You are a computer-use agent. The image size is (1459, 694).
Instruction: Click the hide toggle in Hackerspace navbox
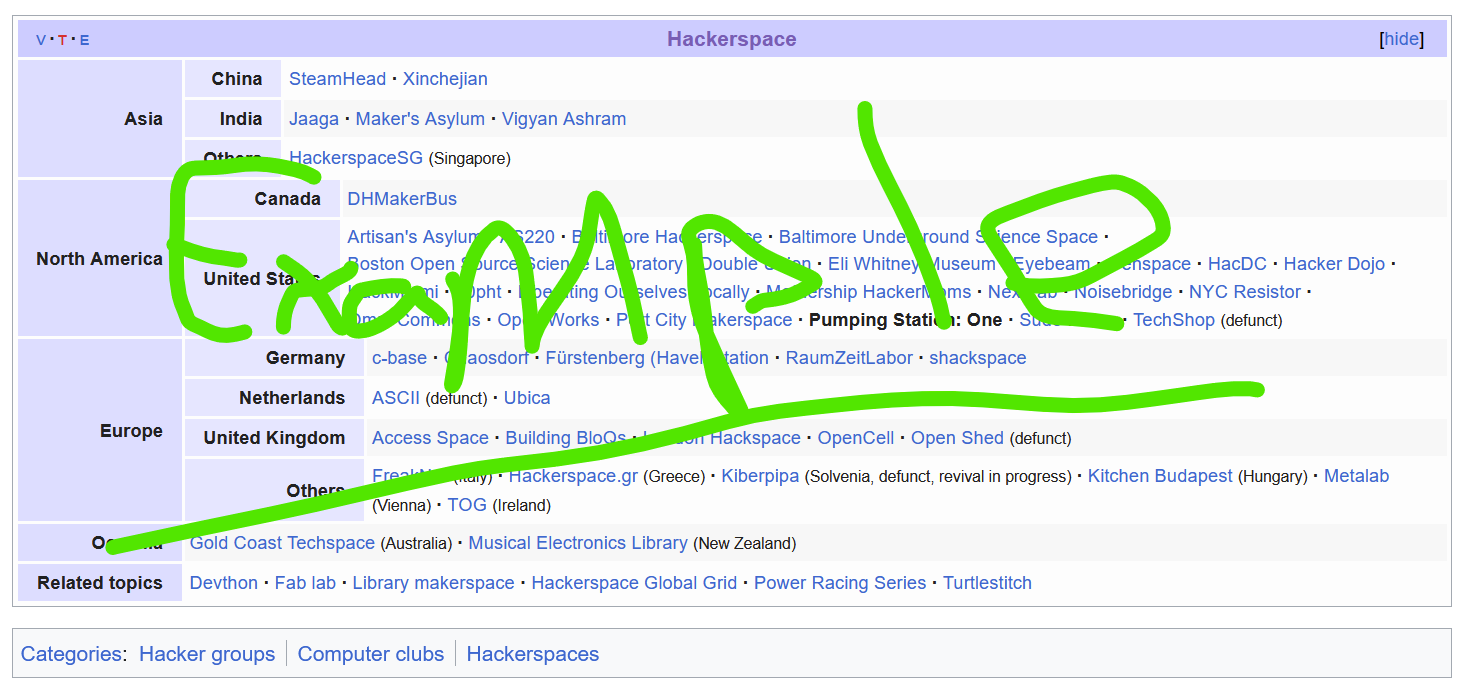[1401, 39]
